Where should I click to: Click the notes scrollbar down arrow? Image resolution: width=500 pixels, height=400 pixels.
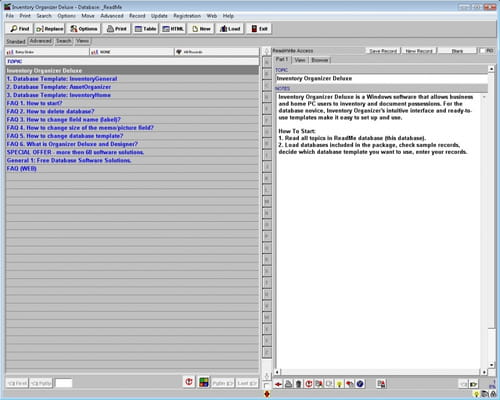click(491, 365)
